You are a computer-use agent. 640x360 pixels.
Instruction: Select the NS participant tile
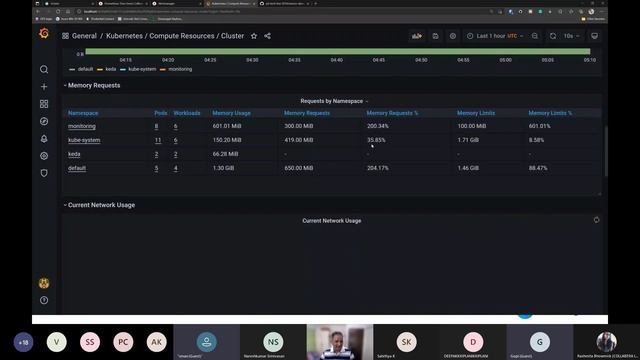click(273, 342)
